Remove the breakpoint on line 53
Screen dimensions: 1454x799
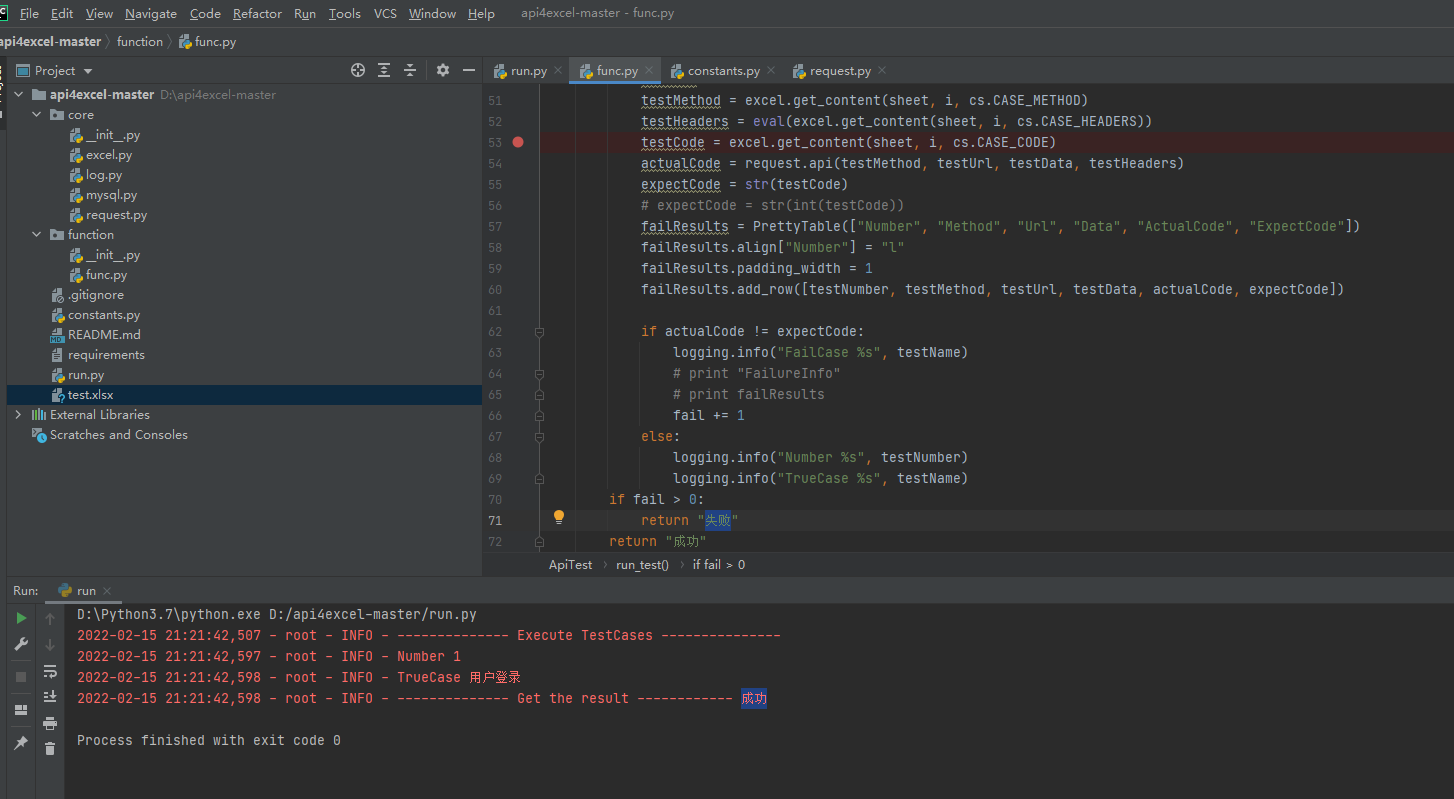click(518, 142)
